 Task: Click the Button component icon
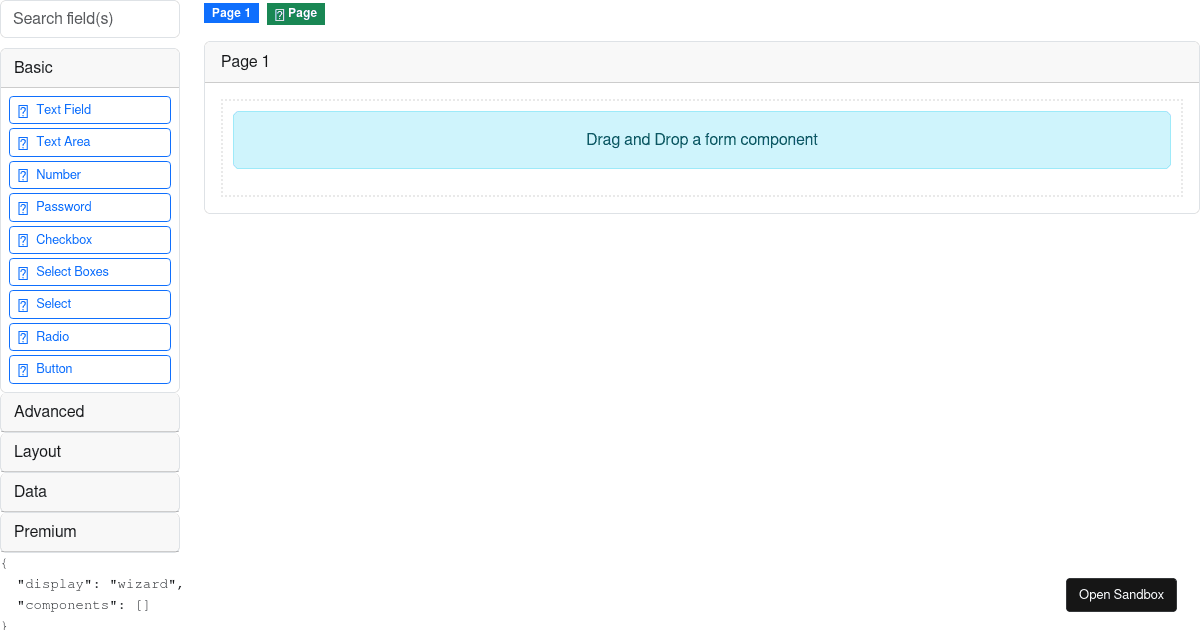[x=23, y=369]
